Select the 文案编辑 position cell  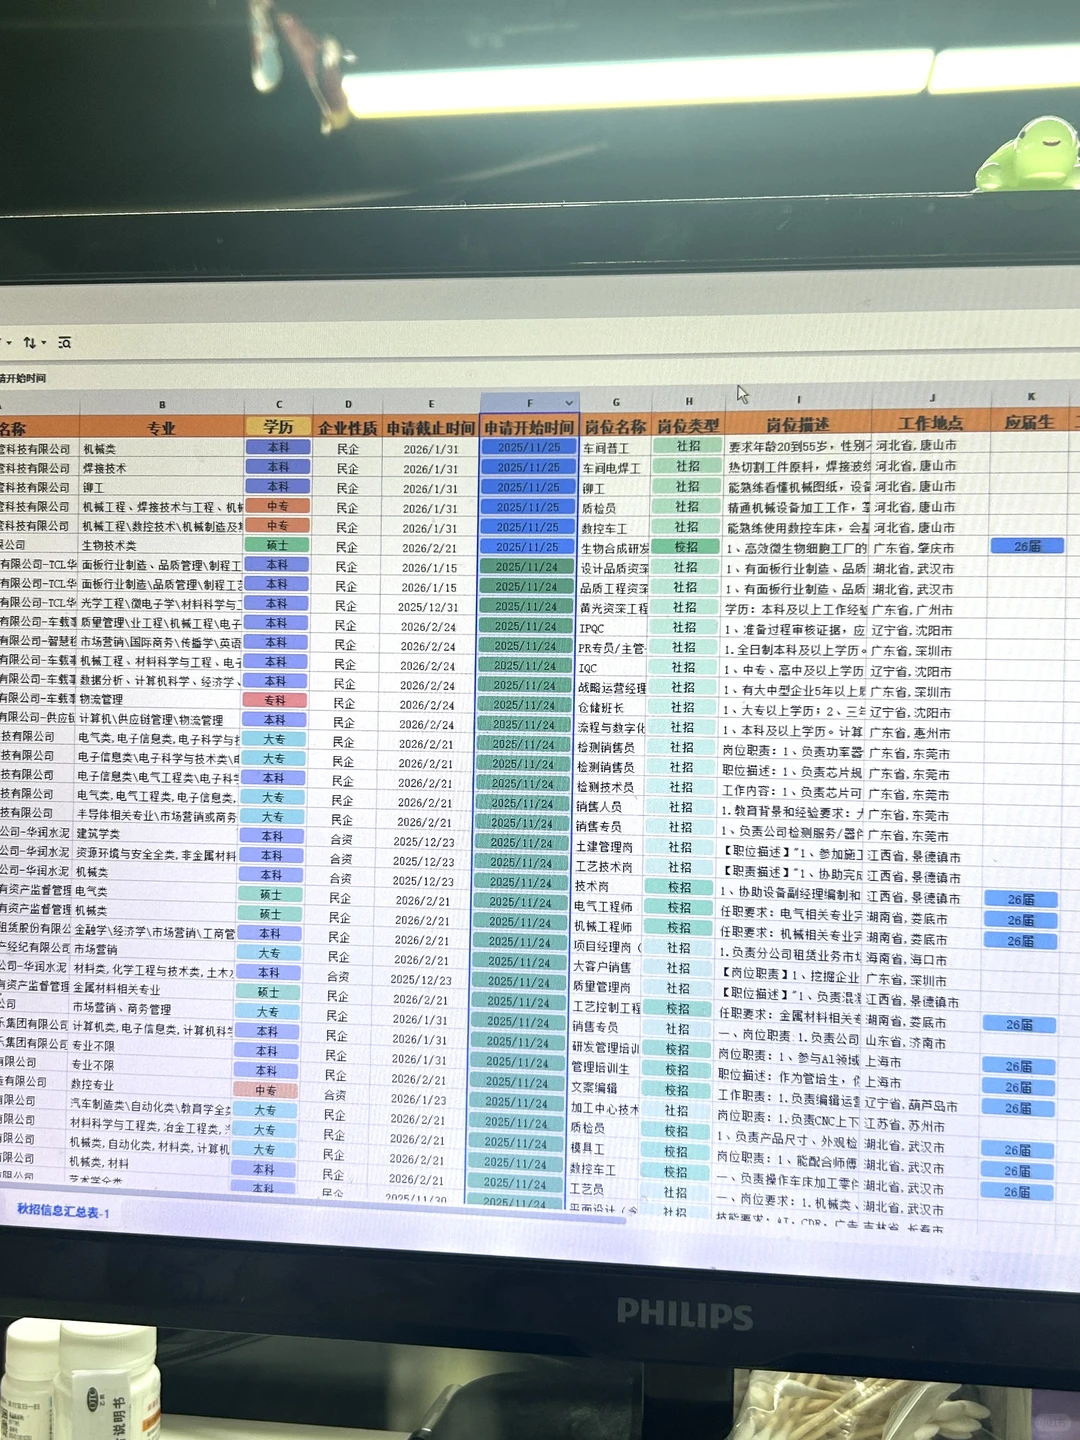[x=605, y=1088]
